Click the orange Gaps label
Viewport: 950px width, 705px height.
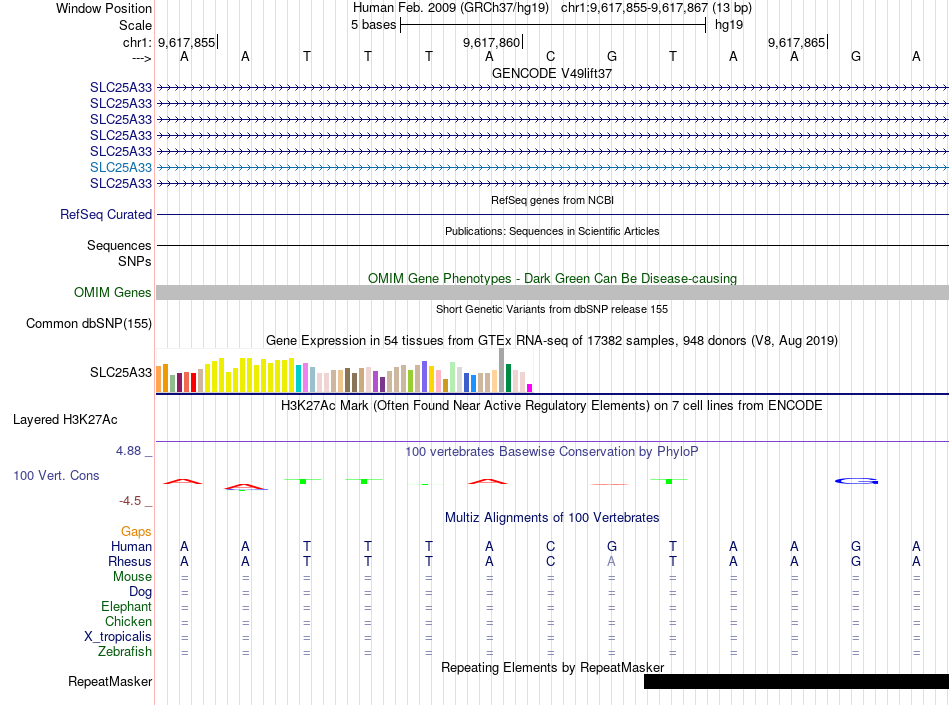point(136,531)
